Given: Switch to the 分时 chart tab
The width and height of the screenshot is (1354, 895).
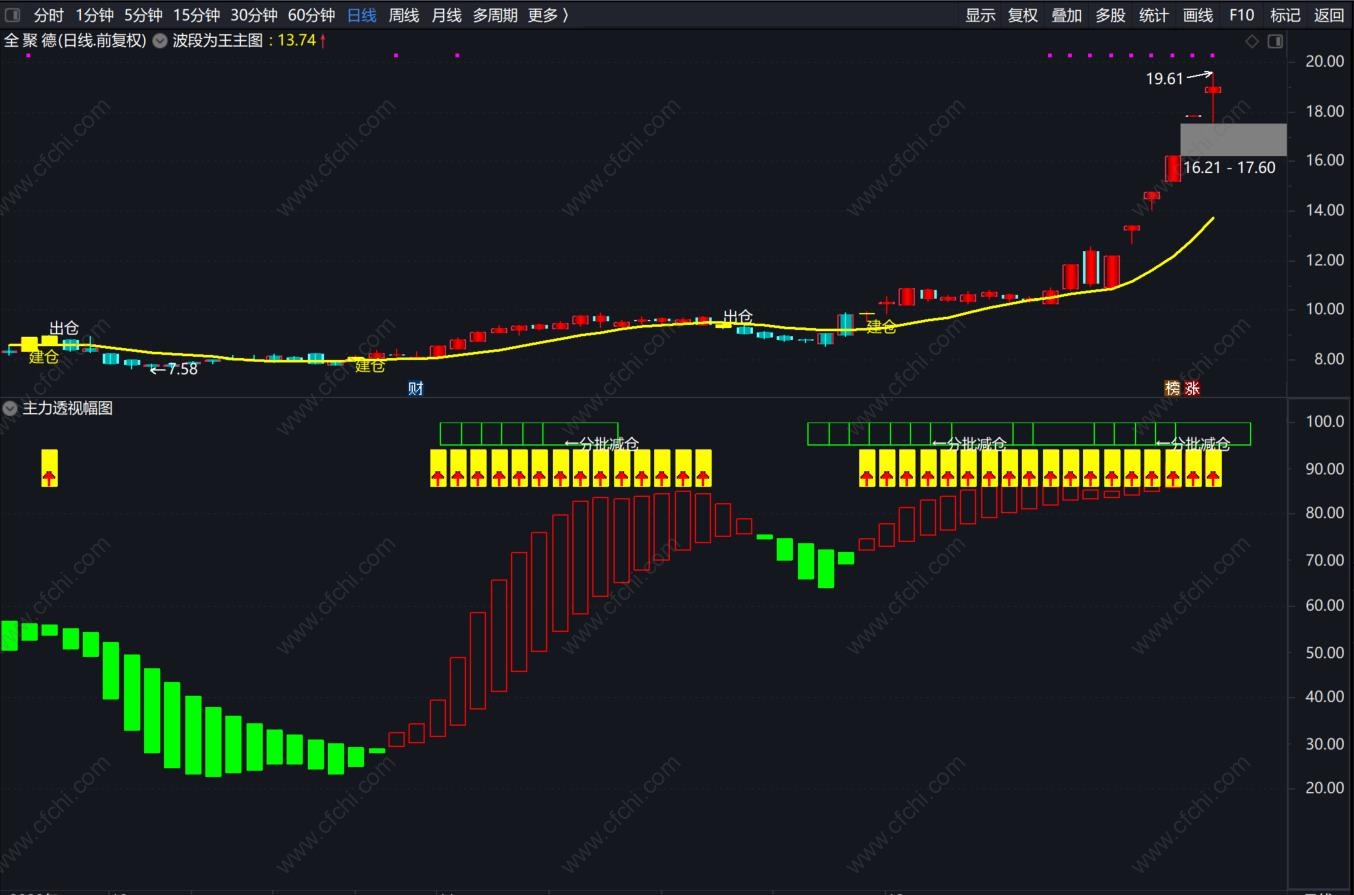Looking at the screenshot, I should pos(49,15).
